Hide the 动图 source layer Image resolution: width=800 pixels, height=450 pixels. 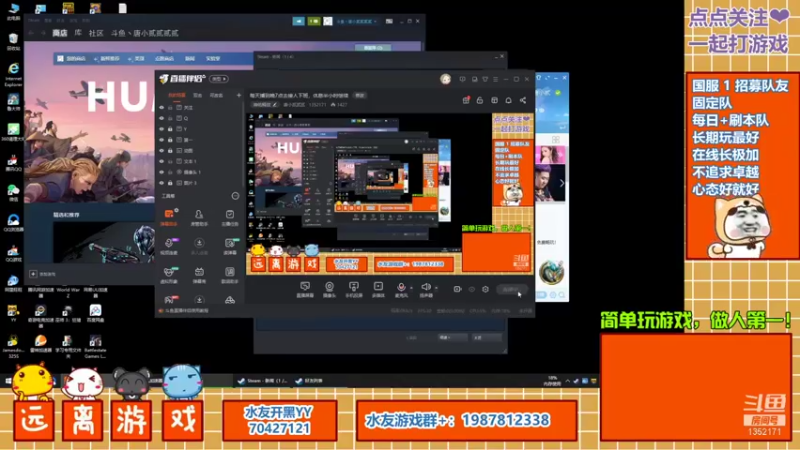tap(162, 151)
